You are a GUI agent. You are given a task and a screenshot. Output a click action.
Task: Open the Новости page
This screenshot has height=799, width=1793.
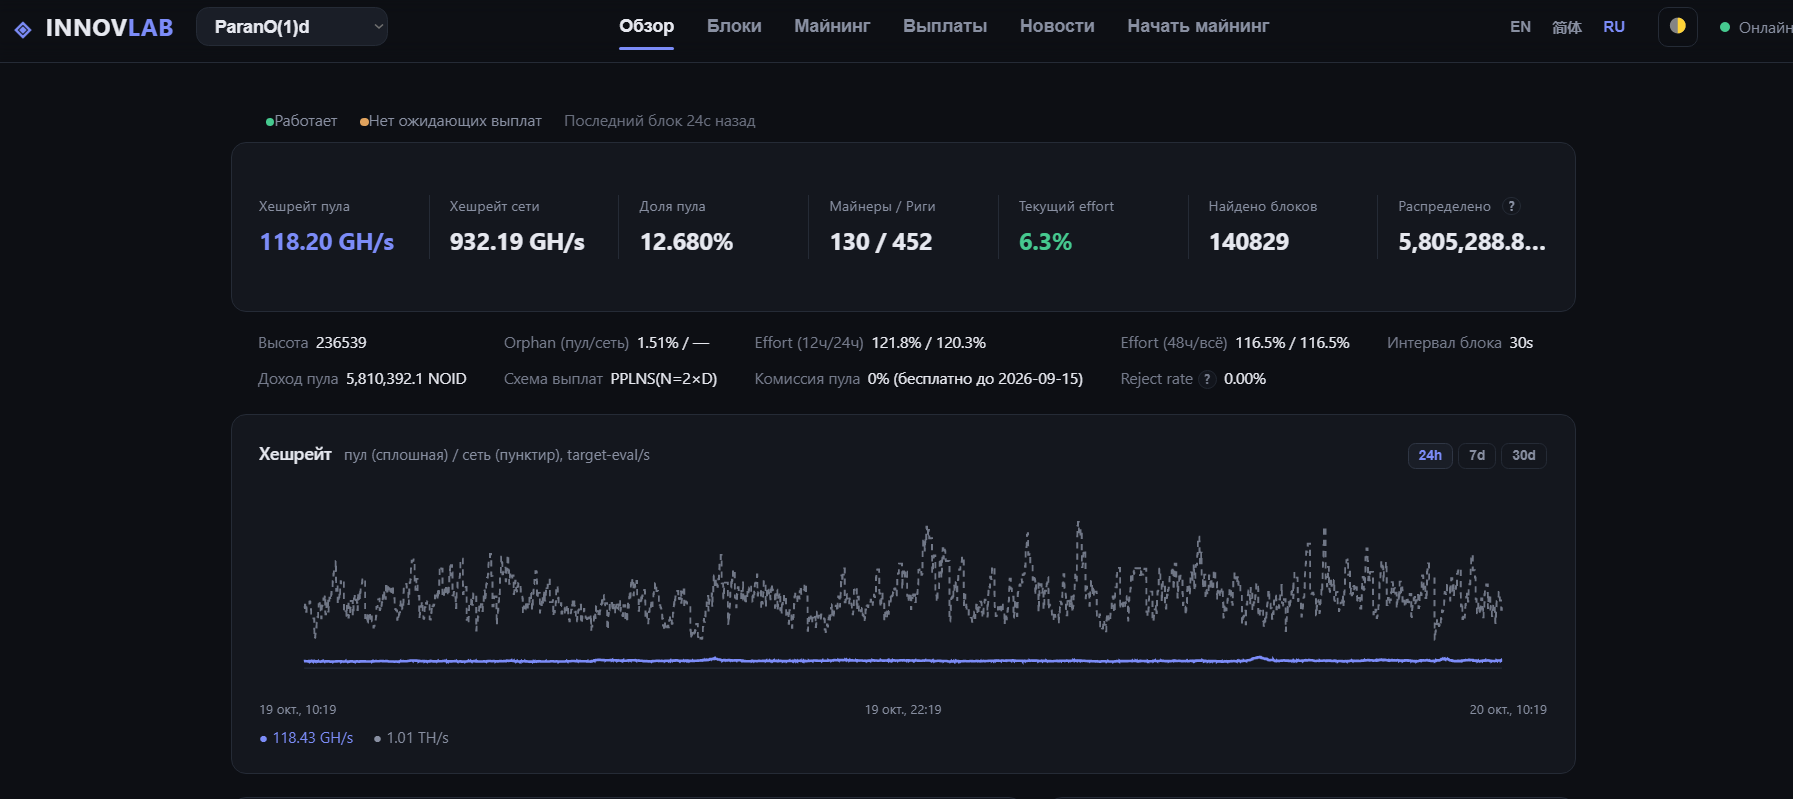click(1057, 26)
